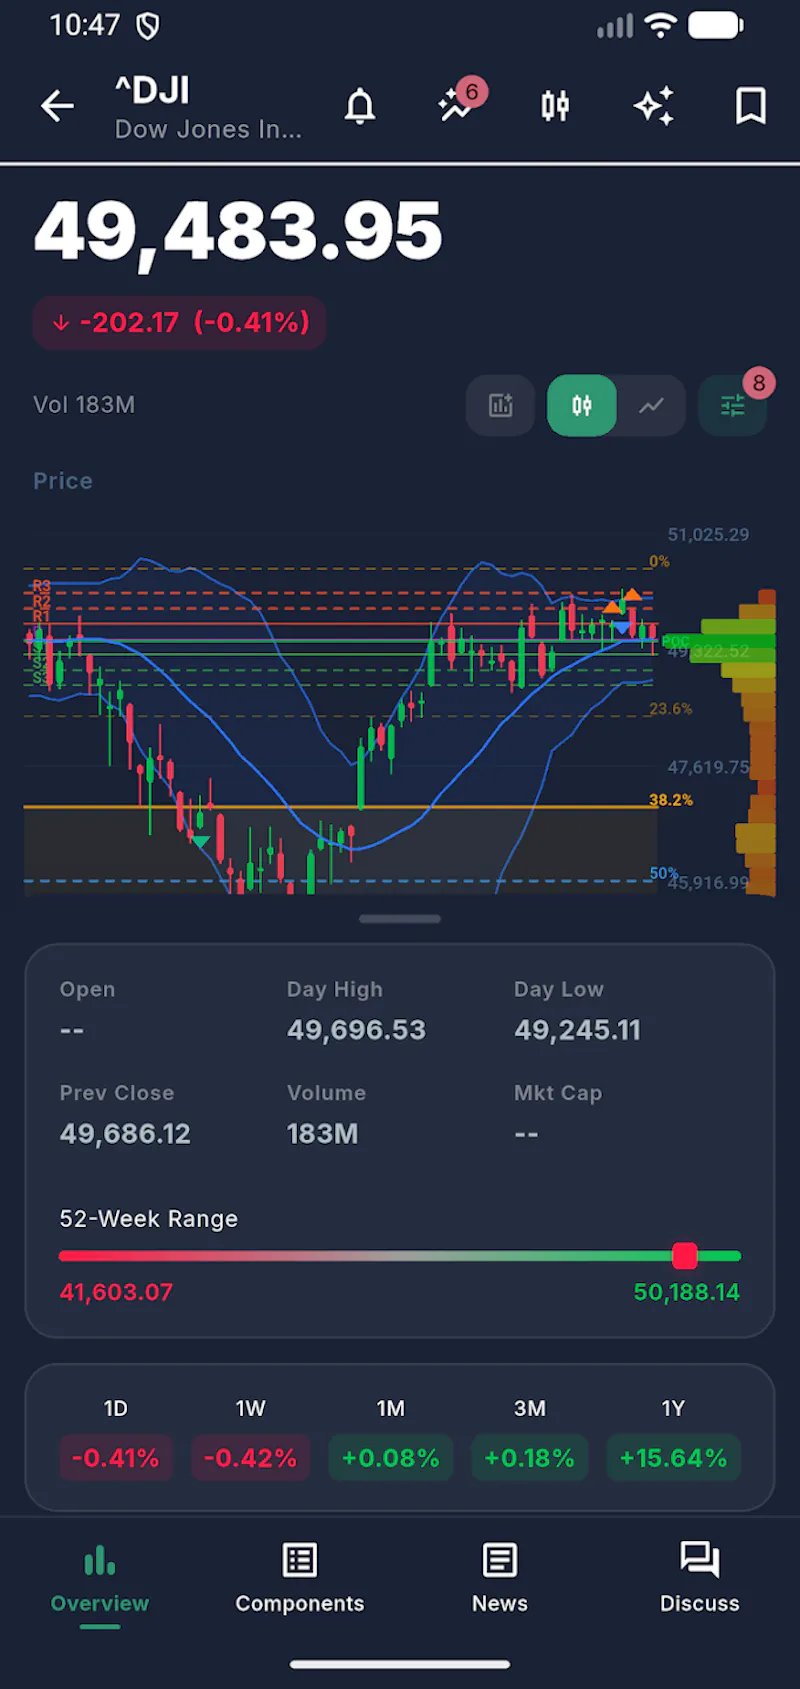Tap the 51,025.29 axis label
Screen dimensions: 800x1689
708,535
